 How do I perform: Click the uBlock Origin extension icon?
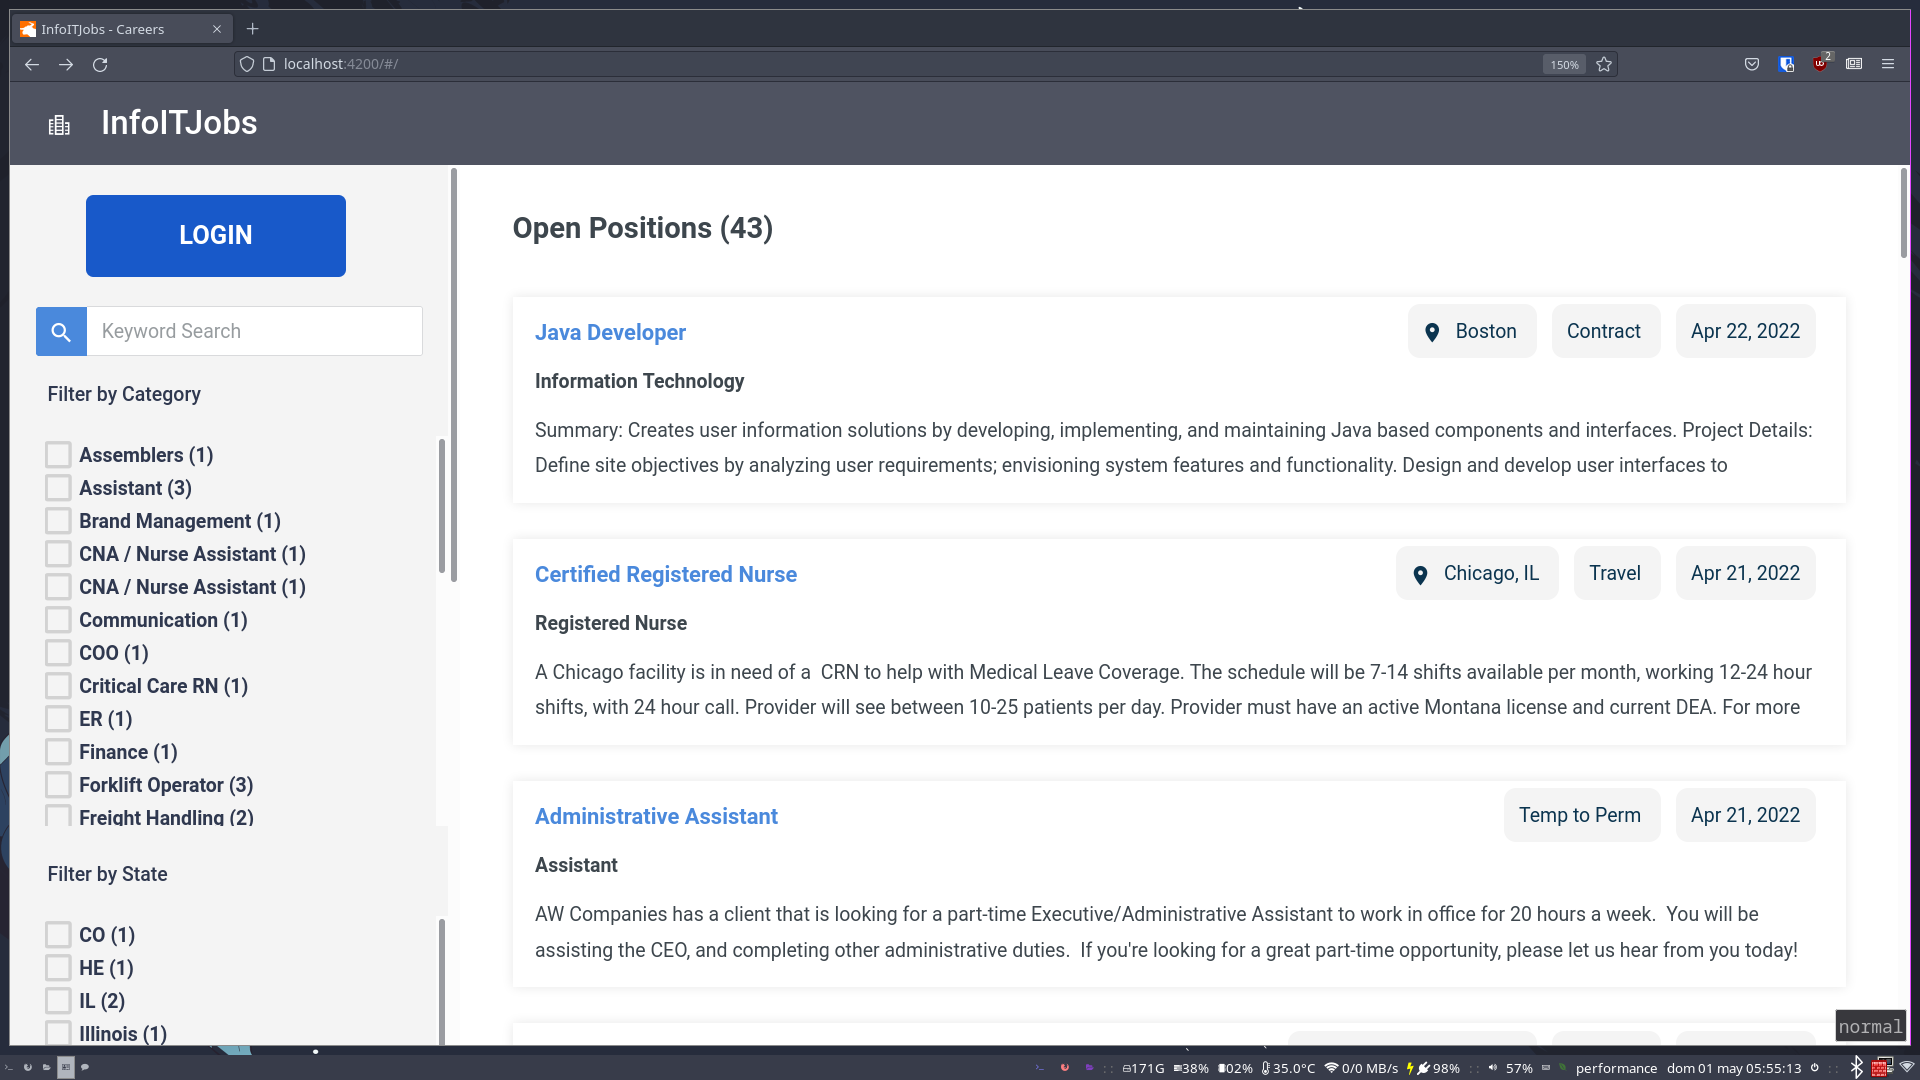1820,64
